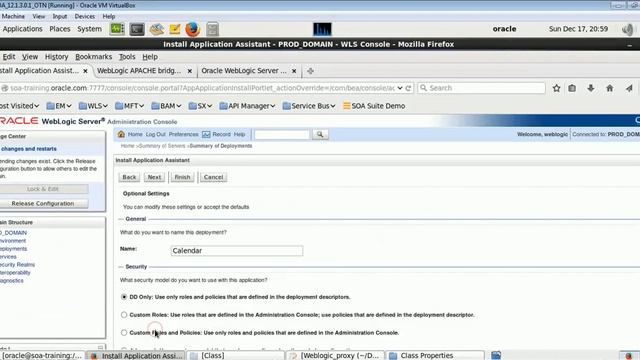Click the WebLogic Home house icon
Viewport: 640px width, 360px height.
click(x=121, y=134)
